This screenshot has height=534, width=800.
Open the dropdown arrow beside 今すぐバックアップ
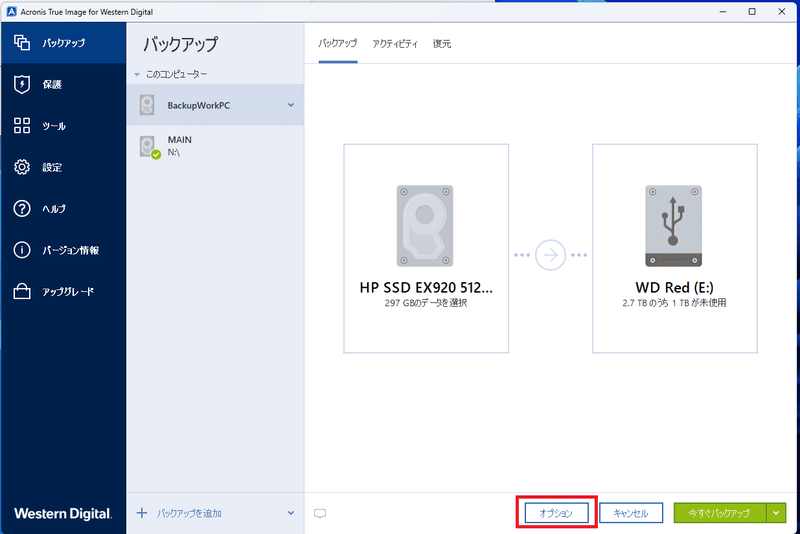point(776,513)
